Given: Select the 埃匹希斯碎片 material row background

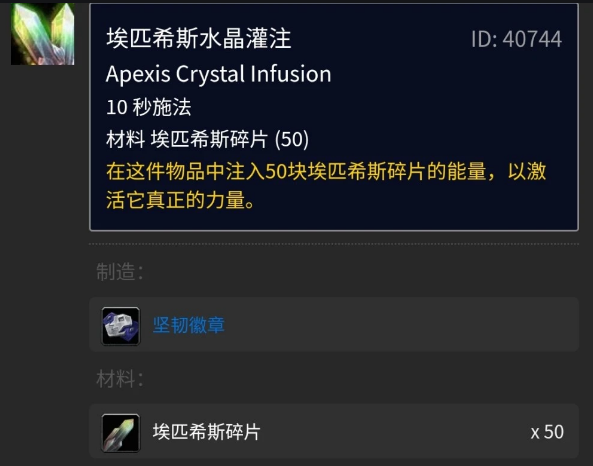Looking at the screenshot, I should click(x=334, y=431).
